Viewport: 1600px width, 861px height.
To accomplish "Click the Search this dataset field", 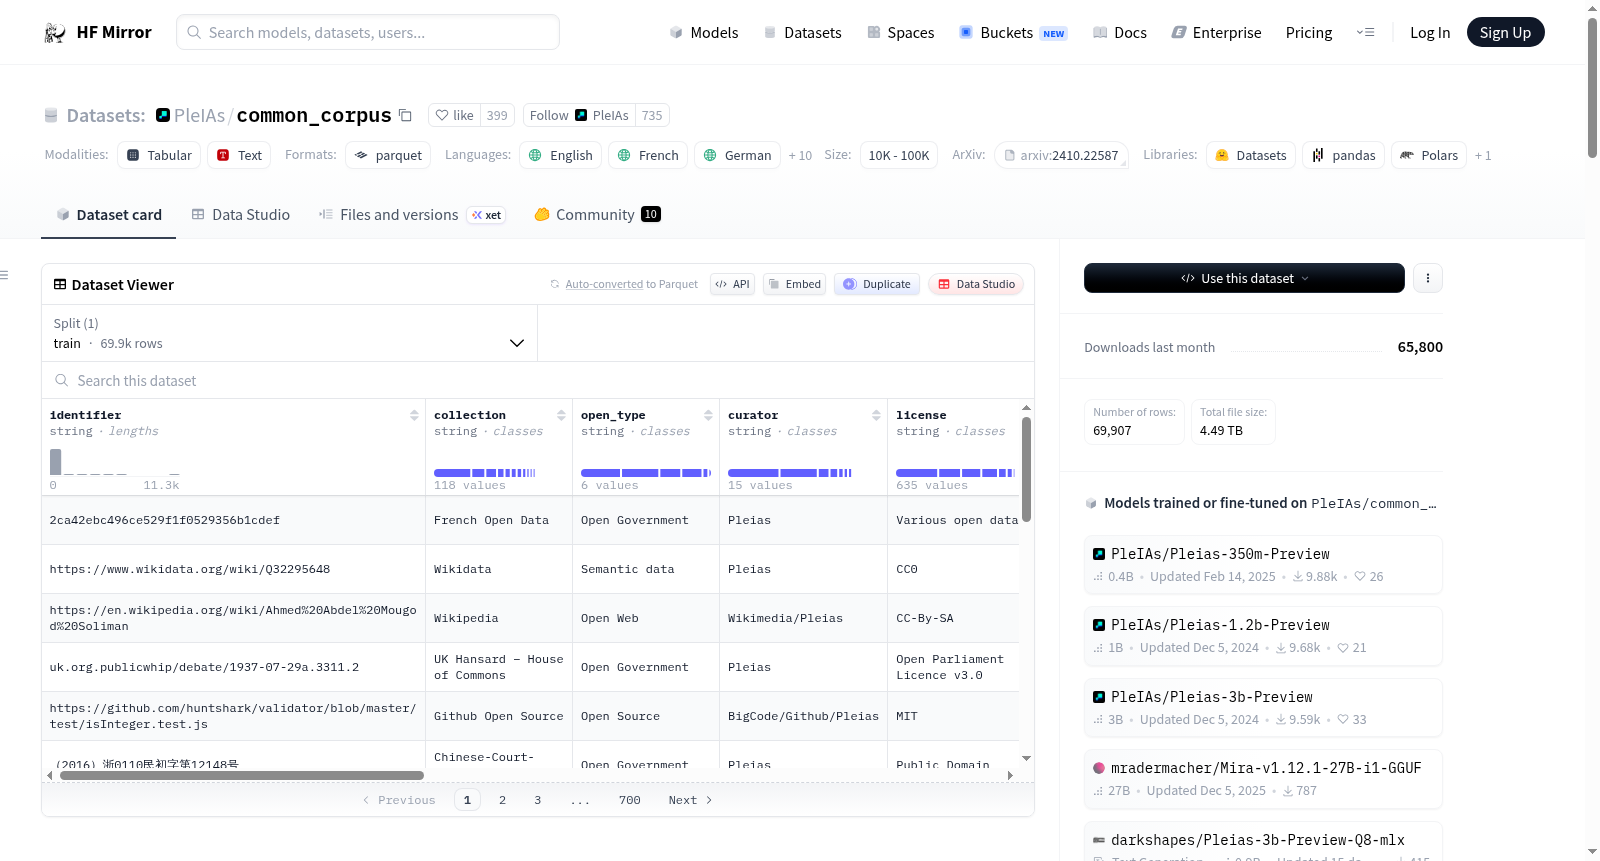I will [x=538, y=381].
